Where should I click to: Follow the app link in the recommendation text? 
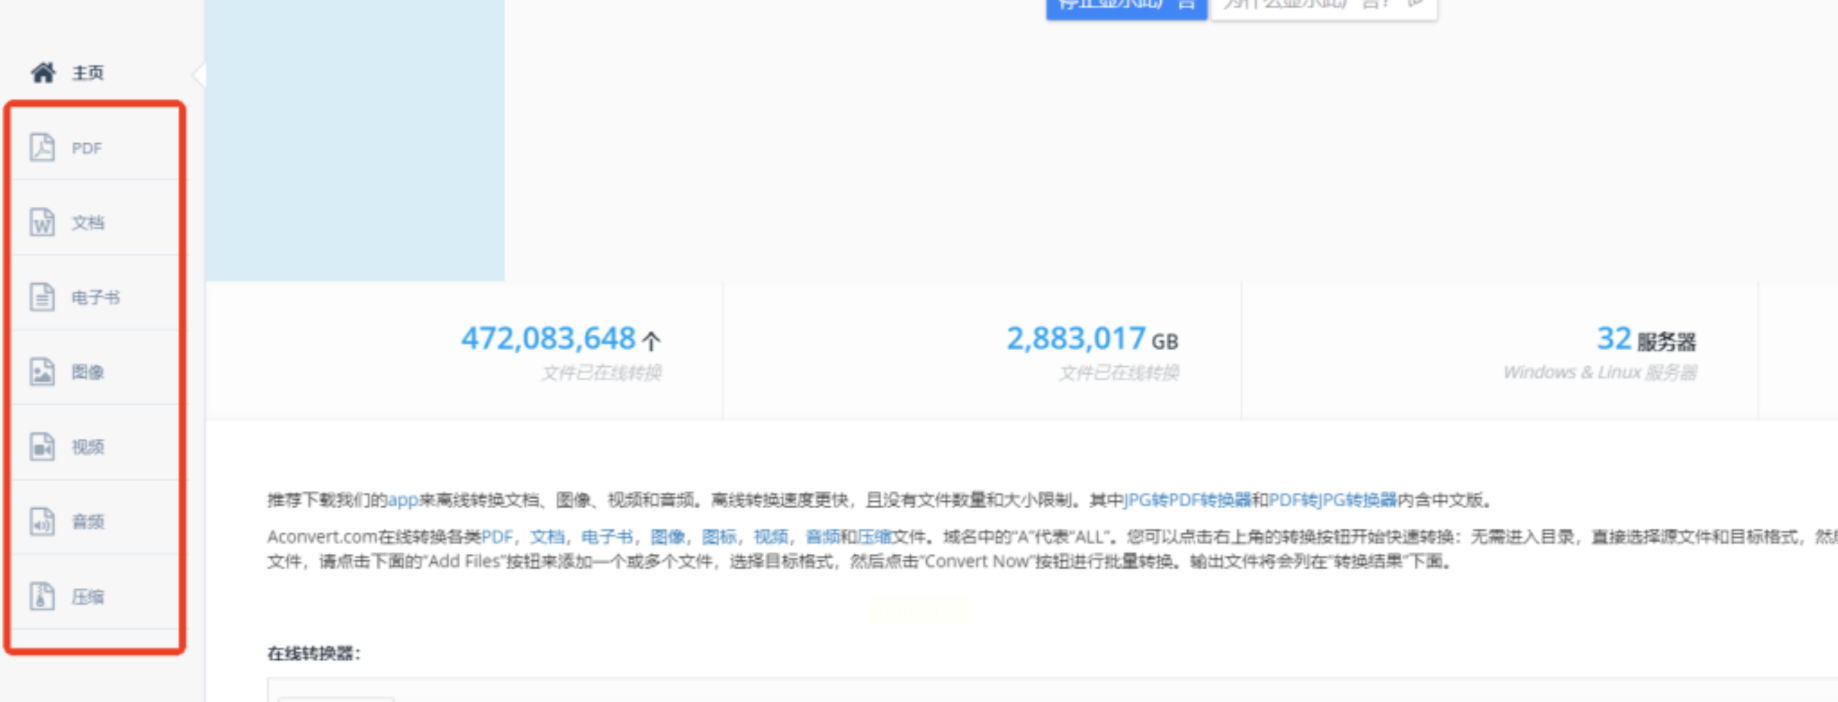click(403, 500)
